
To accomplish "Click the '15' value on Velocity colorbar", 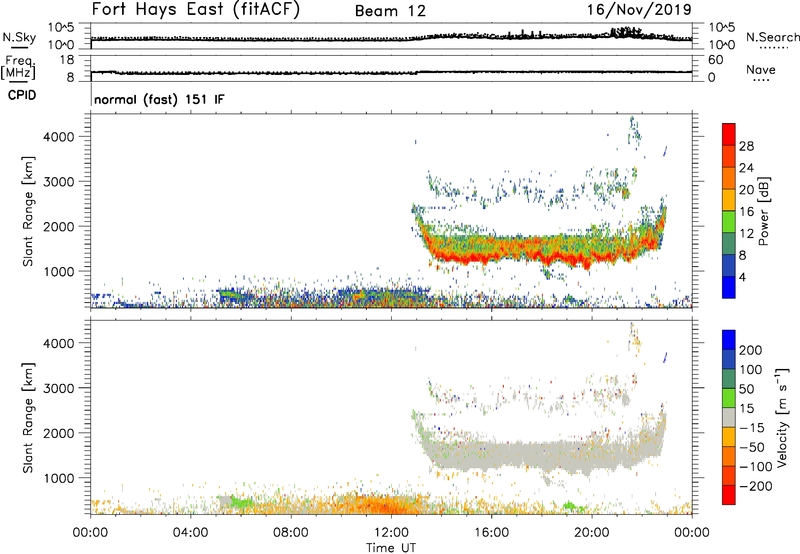I will 746,408.
